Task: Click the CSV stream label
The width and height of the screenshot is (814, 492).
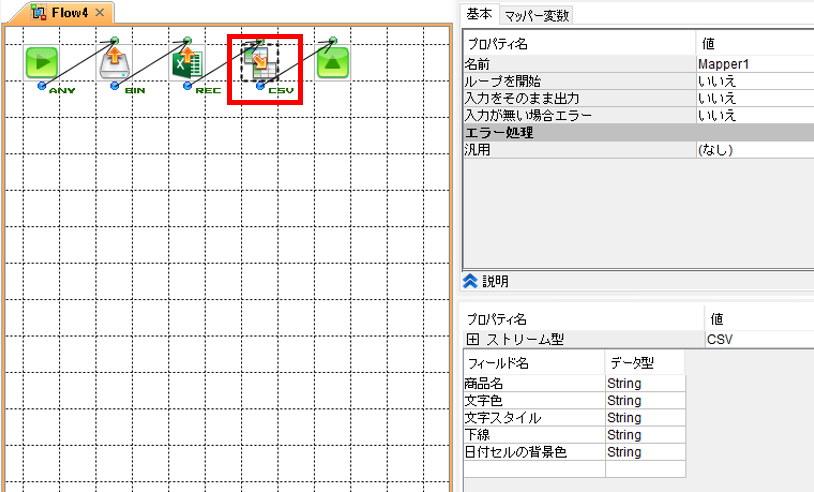Action: pyautogui.click(x=281, y=90)
